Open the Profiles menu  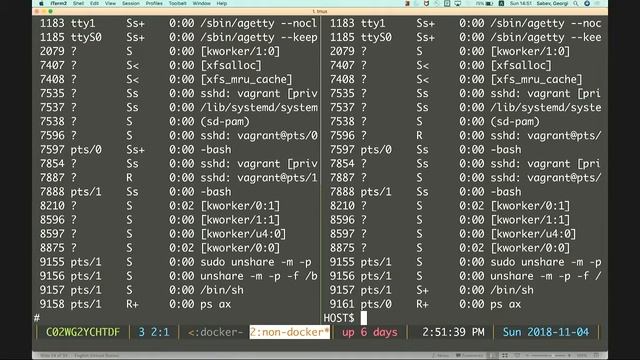pos(154,3)
